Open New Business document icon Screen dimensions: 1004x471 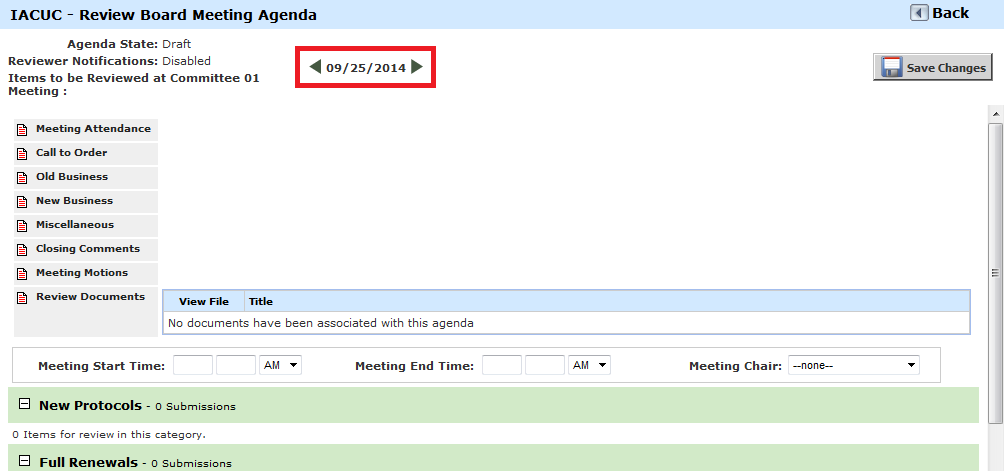pyautogui.click(x=22, y=202)
